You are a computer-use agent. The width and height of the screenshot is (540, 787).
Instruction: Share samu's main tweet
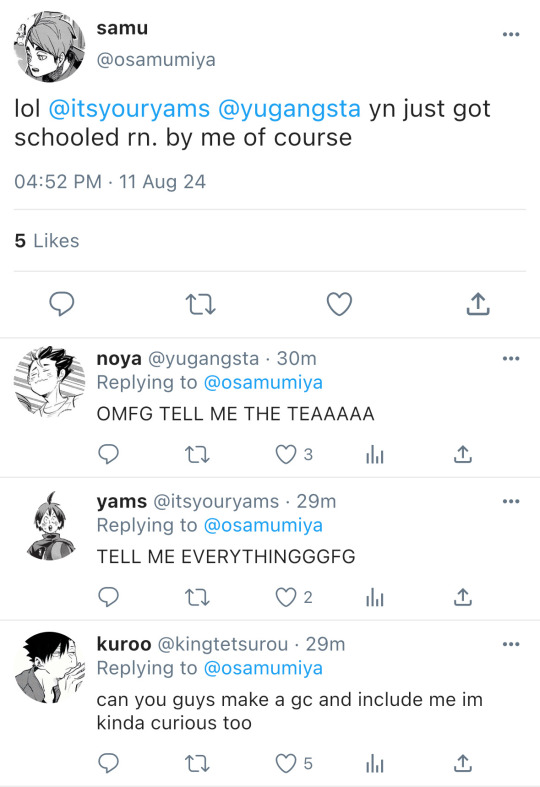478,304
